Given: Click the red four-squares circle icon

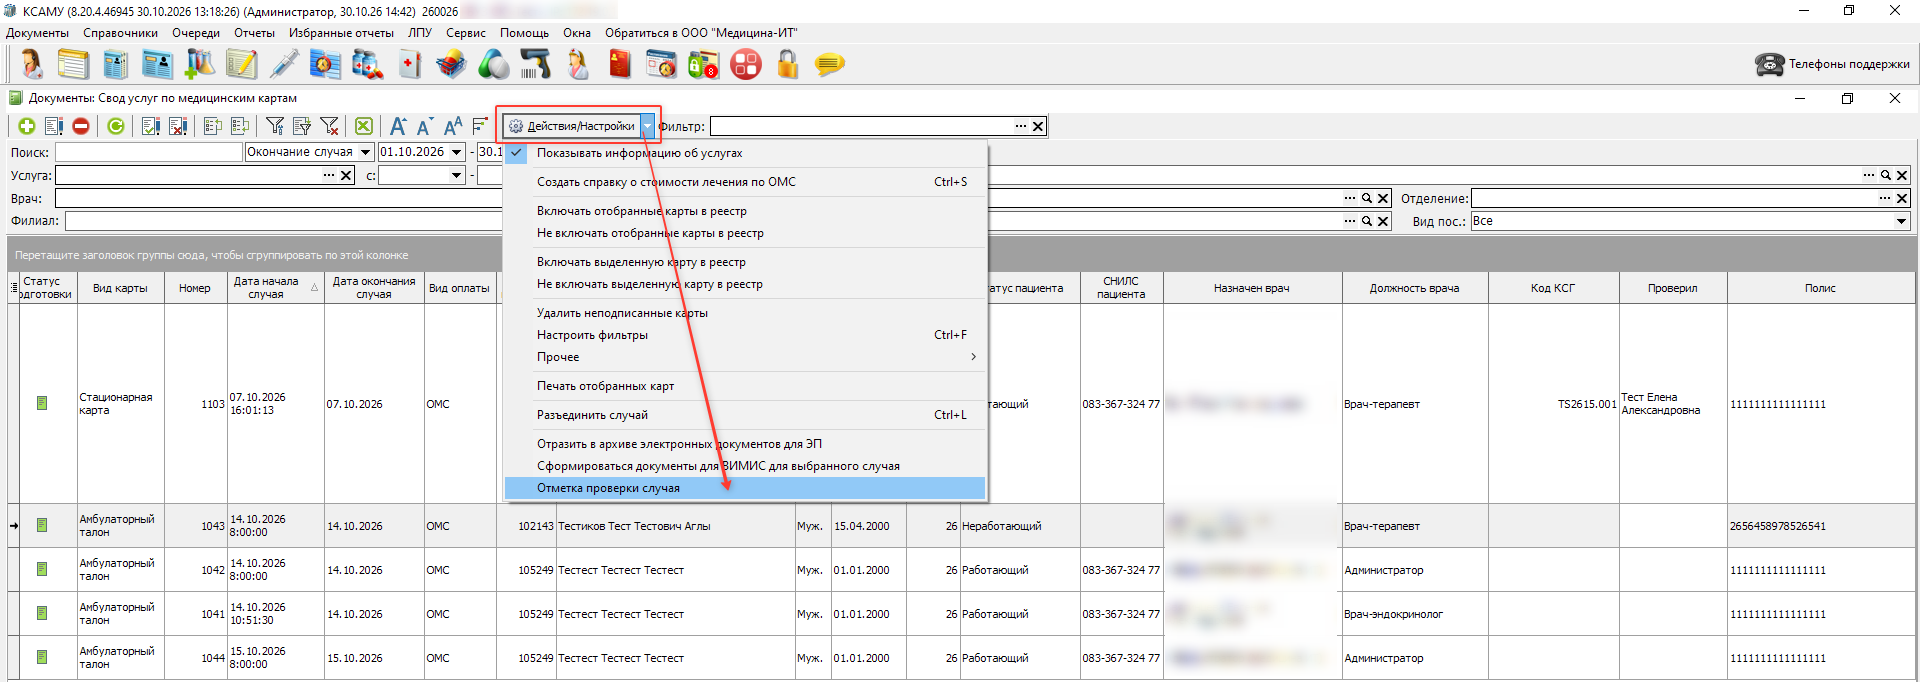Looking at the screenshot, I should pos(746,65).
